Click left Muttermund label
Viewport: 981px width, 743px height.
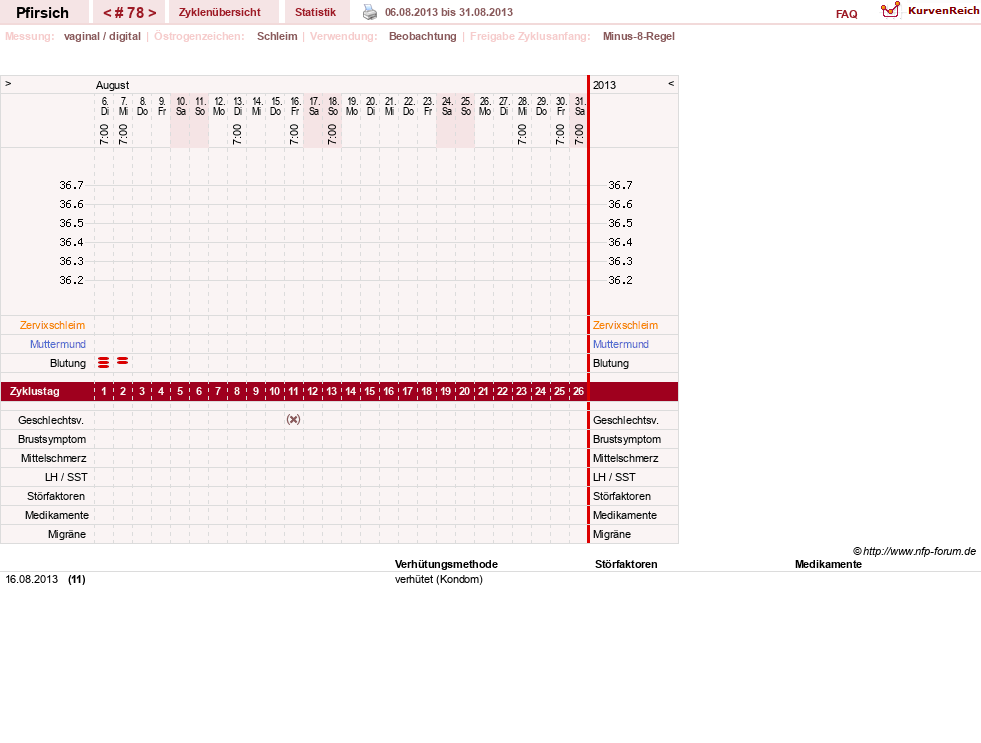[58, 344]
